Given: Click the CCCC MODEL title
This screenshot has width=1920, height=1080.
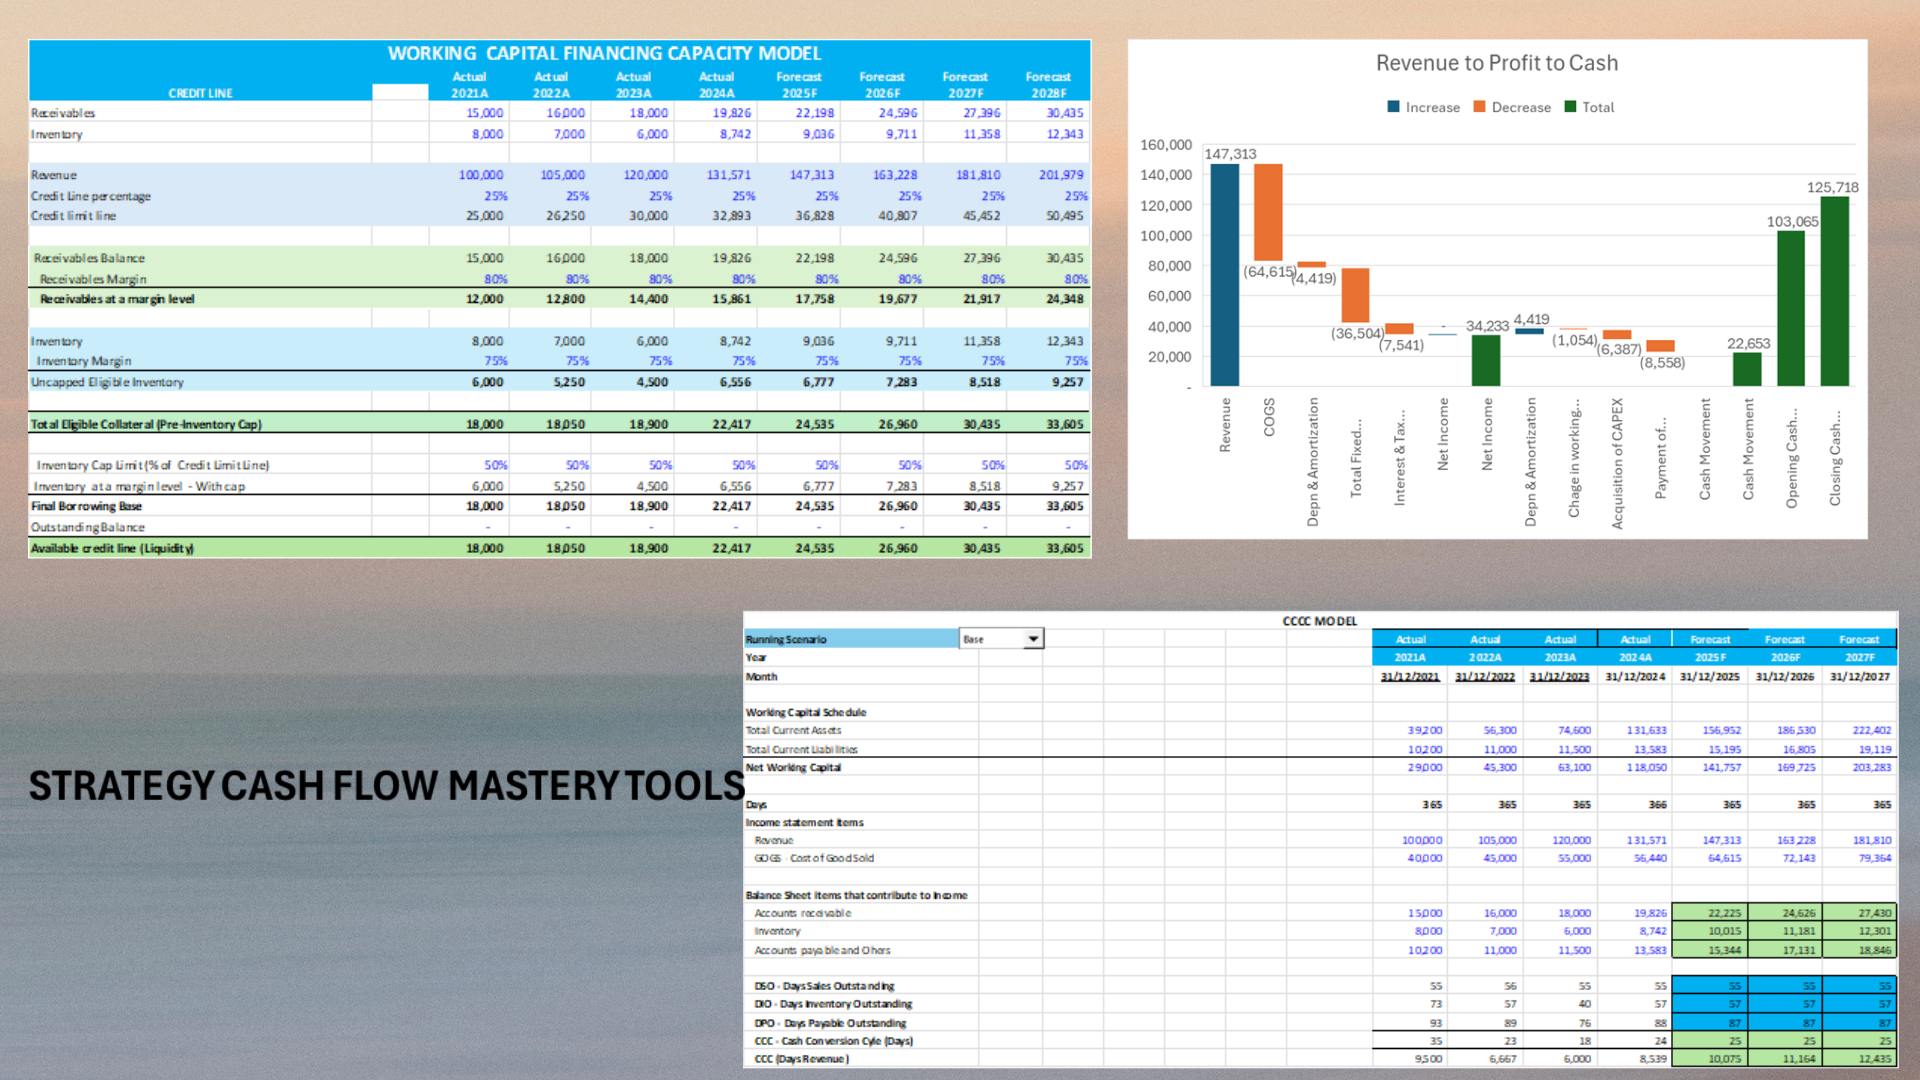Looking at the screenshot, I should point(1319,621).
